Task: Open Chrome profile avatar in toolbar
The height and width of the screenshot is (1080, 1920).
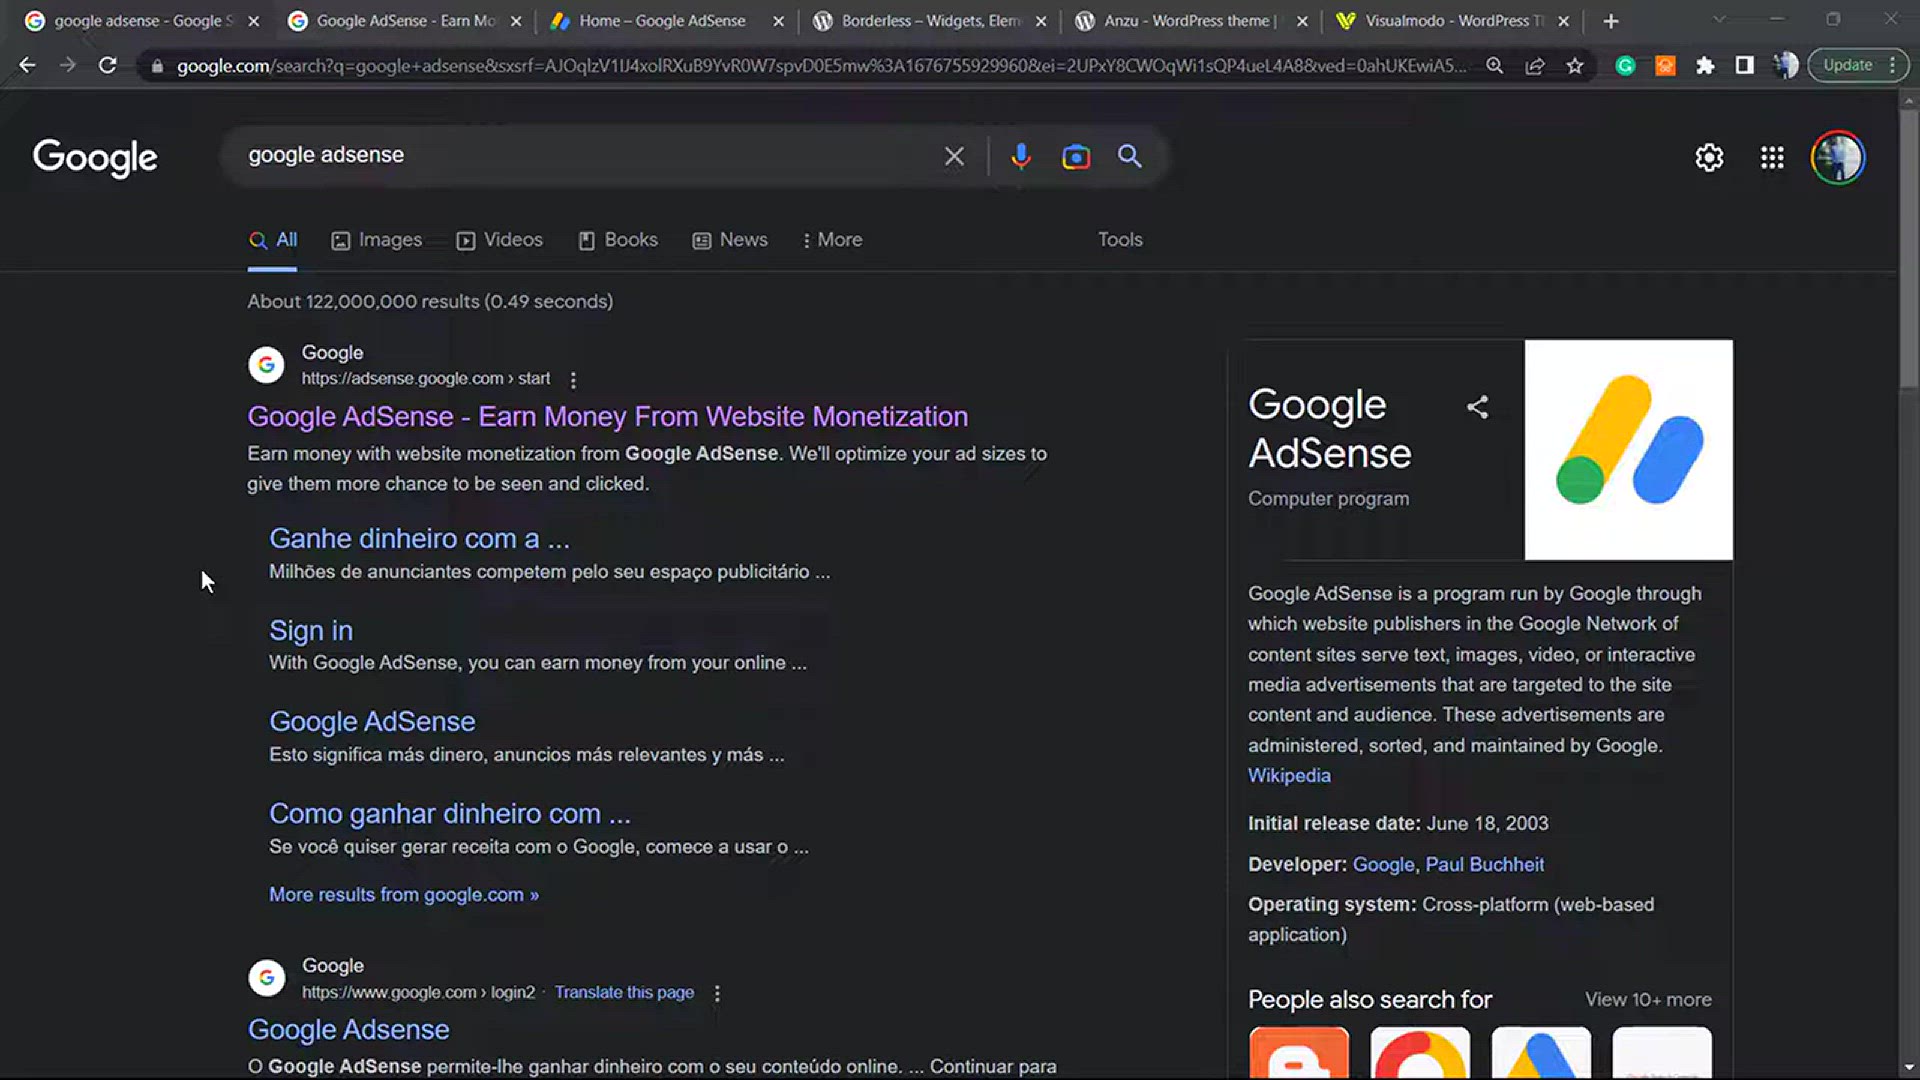Action: click(x=1785, y=65)
